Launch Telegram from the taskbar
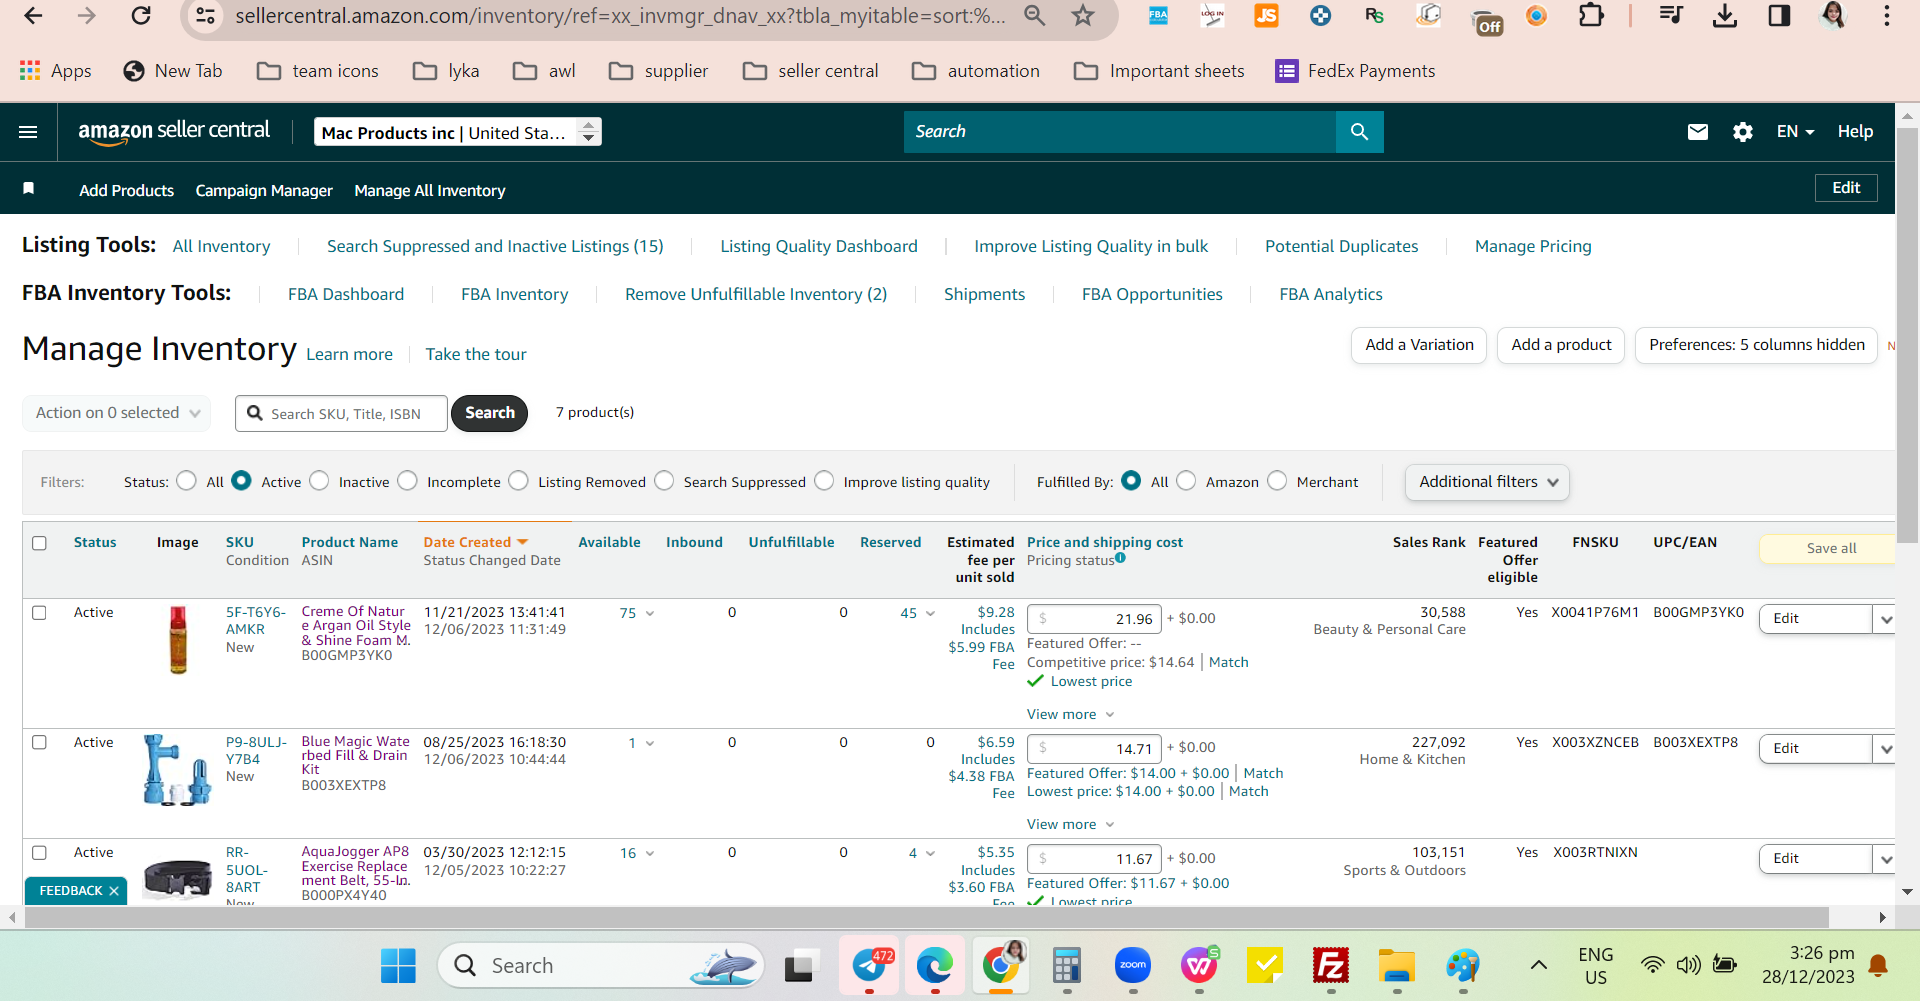Screen dimensions: 1920x1001 click(x=870, y=966)
